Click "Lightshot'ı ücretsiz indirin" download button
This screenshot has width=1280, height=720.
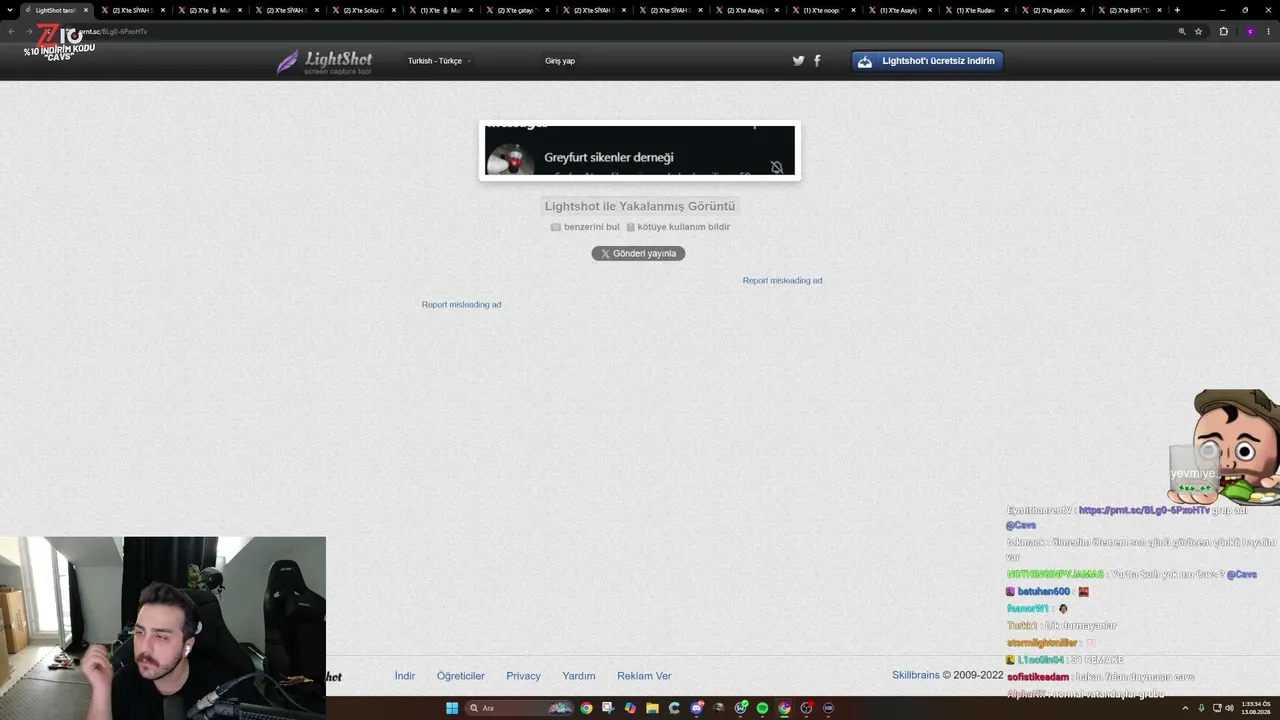pos(927,61)
